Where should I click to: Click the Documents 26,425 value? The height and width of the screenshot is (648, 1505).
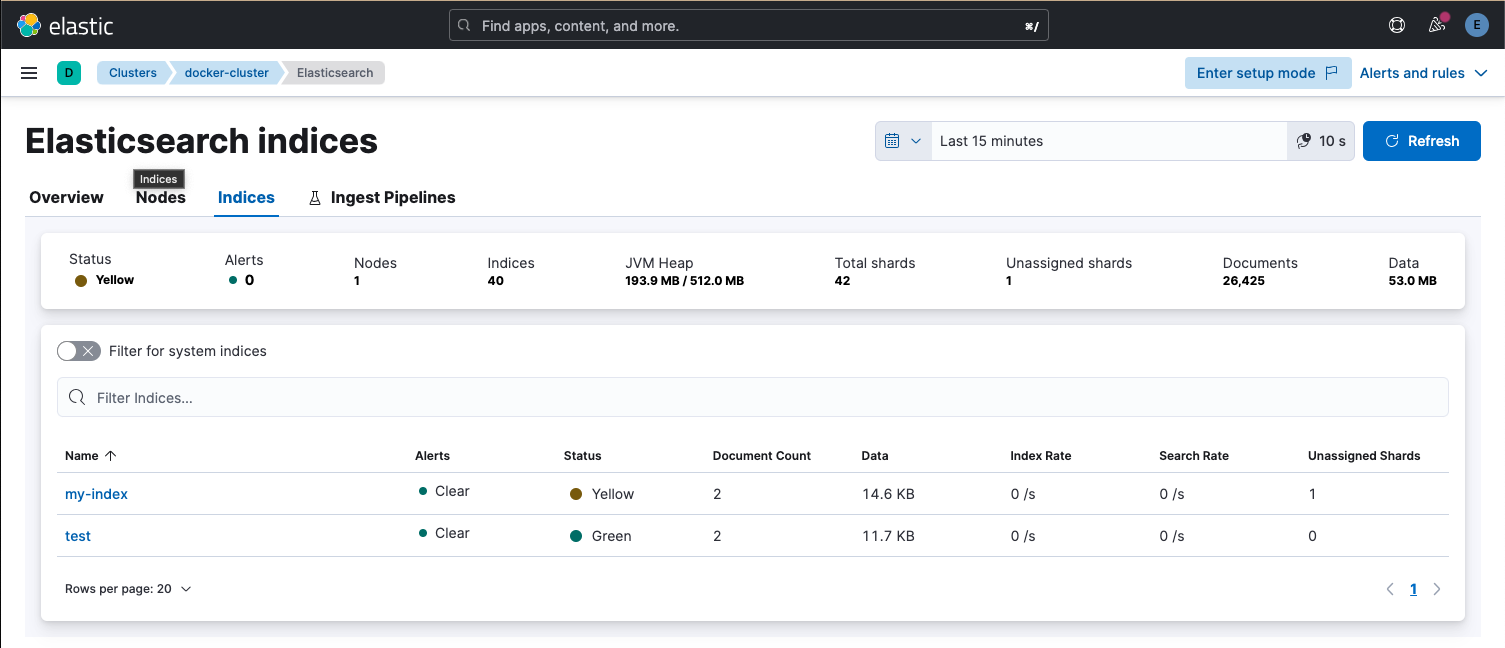[x=1244, y=281]
